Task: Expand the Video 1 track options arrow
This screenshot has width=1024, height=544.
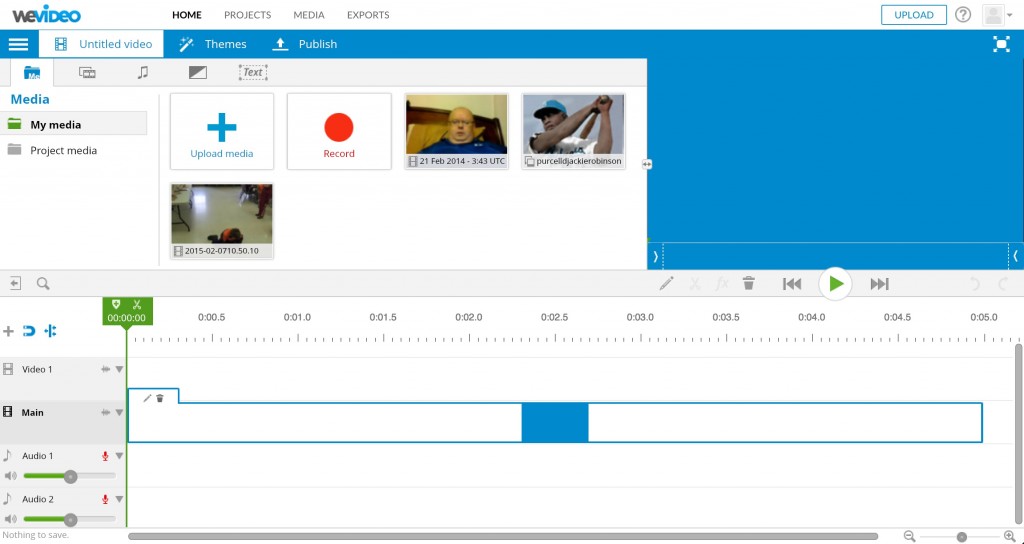Action: point(120,369)
